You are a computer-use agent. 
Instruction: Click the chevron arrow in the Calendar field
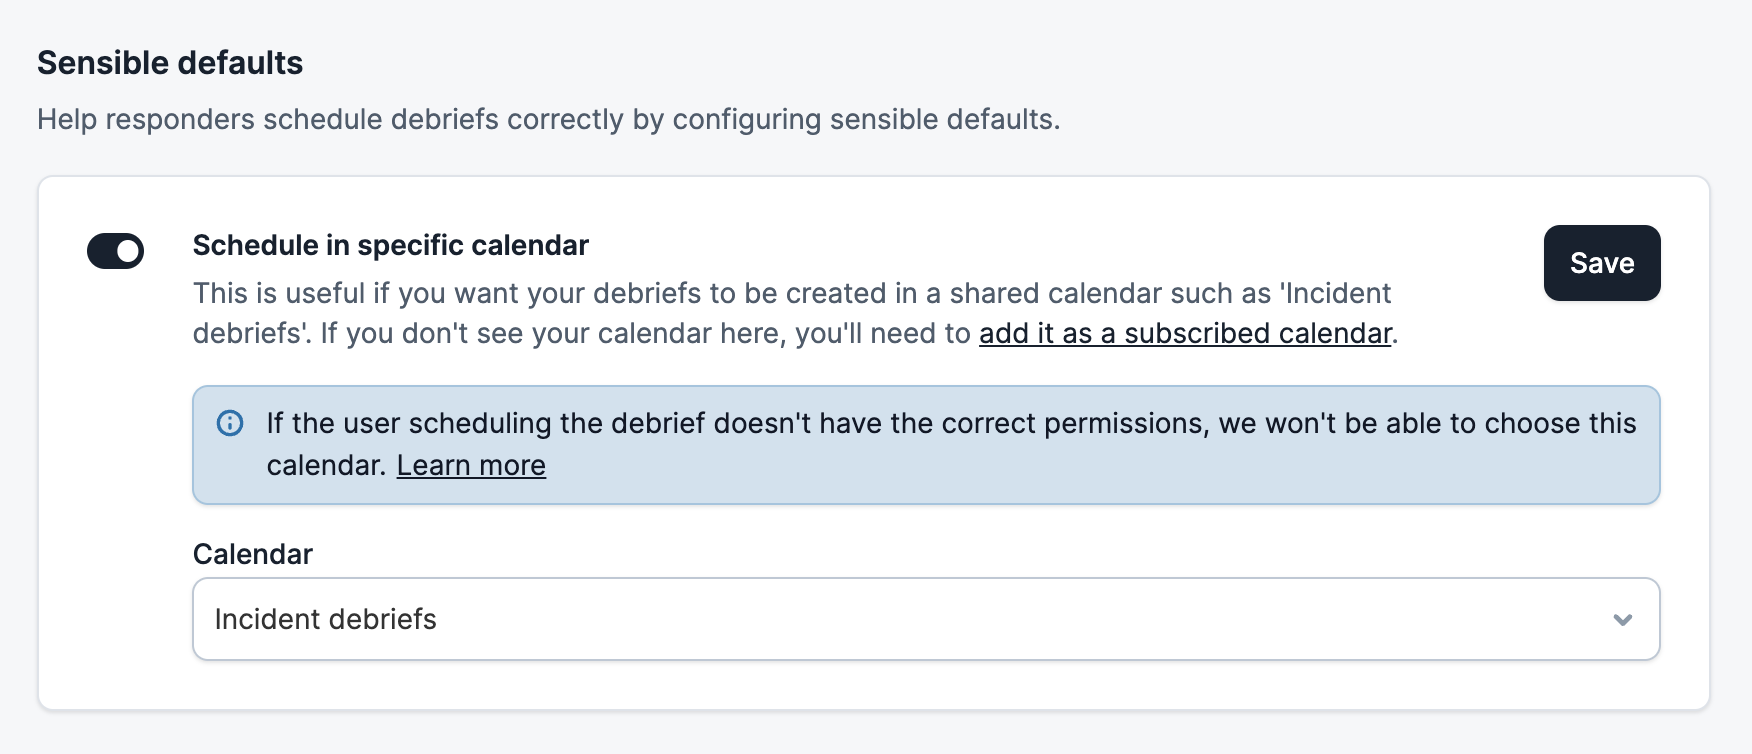coord(1622,620)
